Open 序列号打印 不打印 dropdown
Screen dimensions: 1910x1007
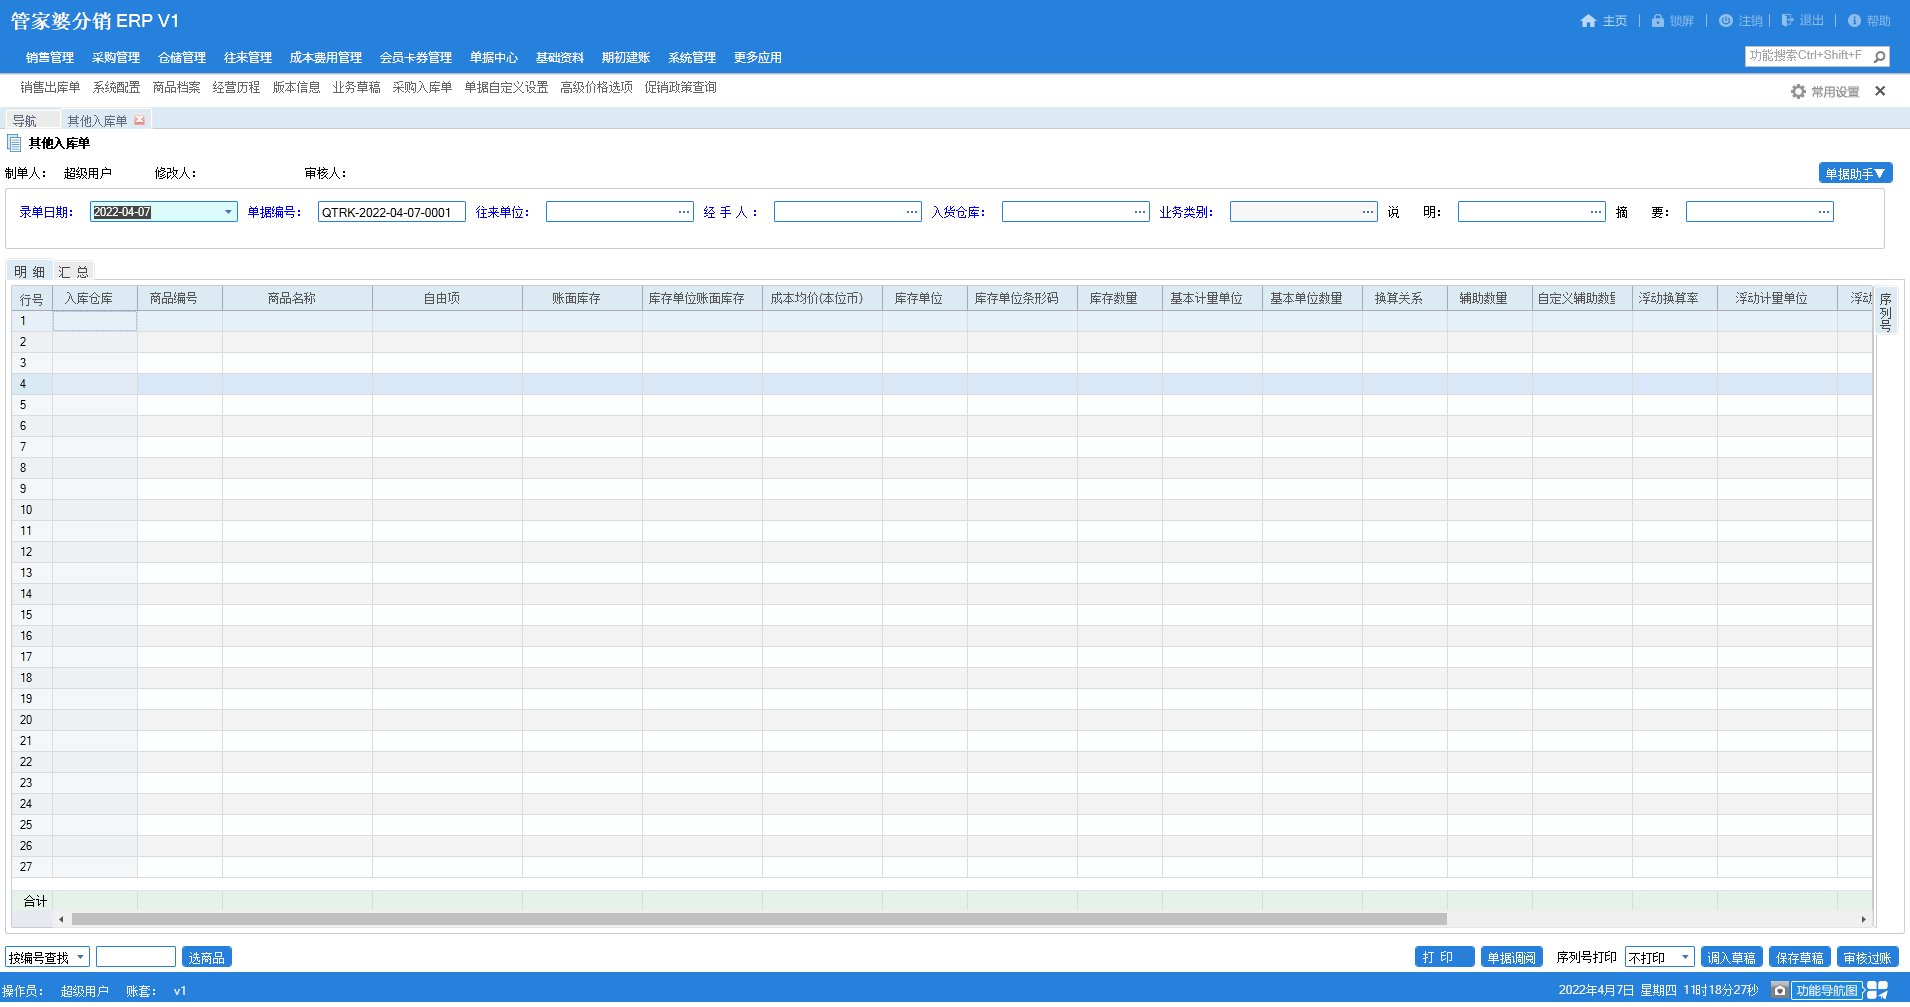pos(1685,958)
